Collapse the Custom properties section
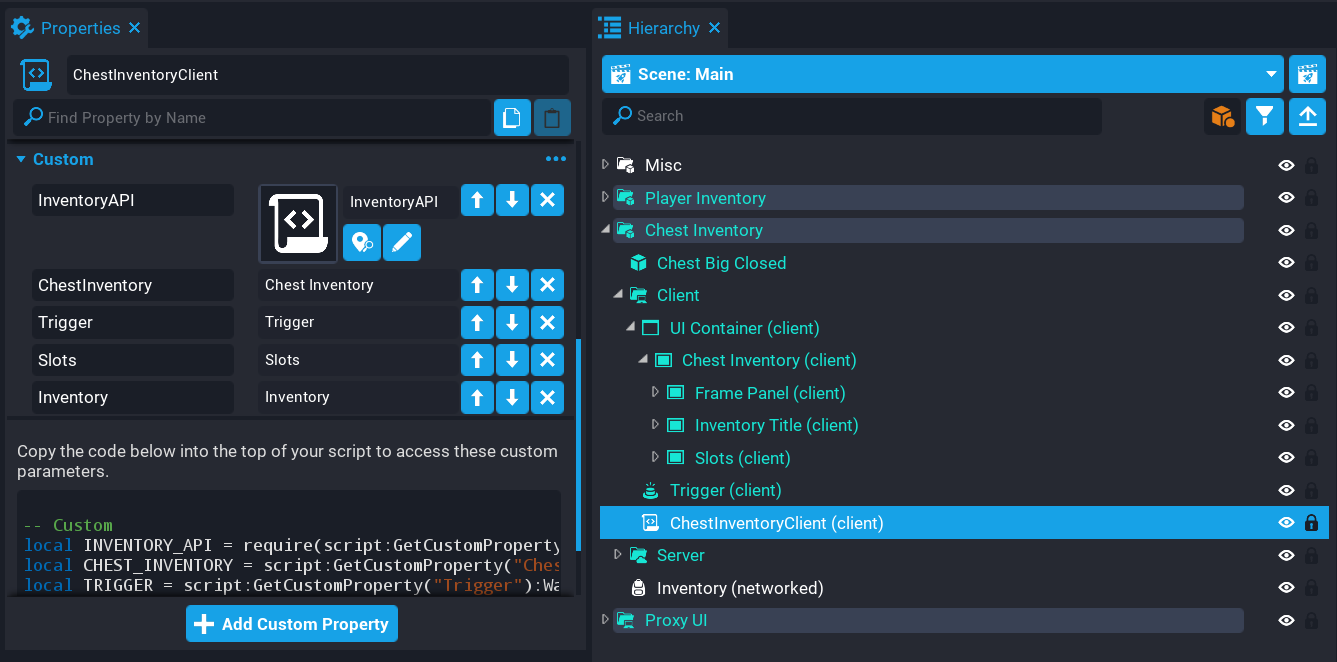Screen dimensions: 1337x662 tap(21, 160)
